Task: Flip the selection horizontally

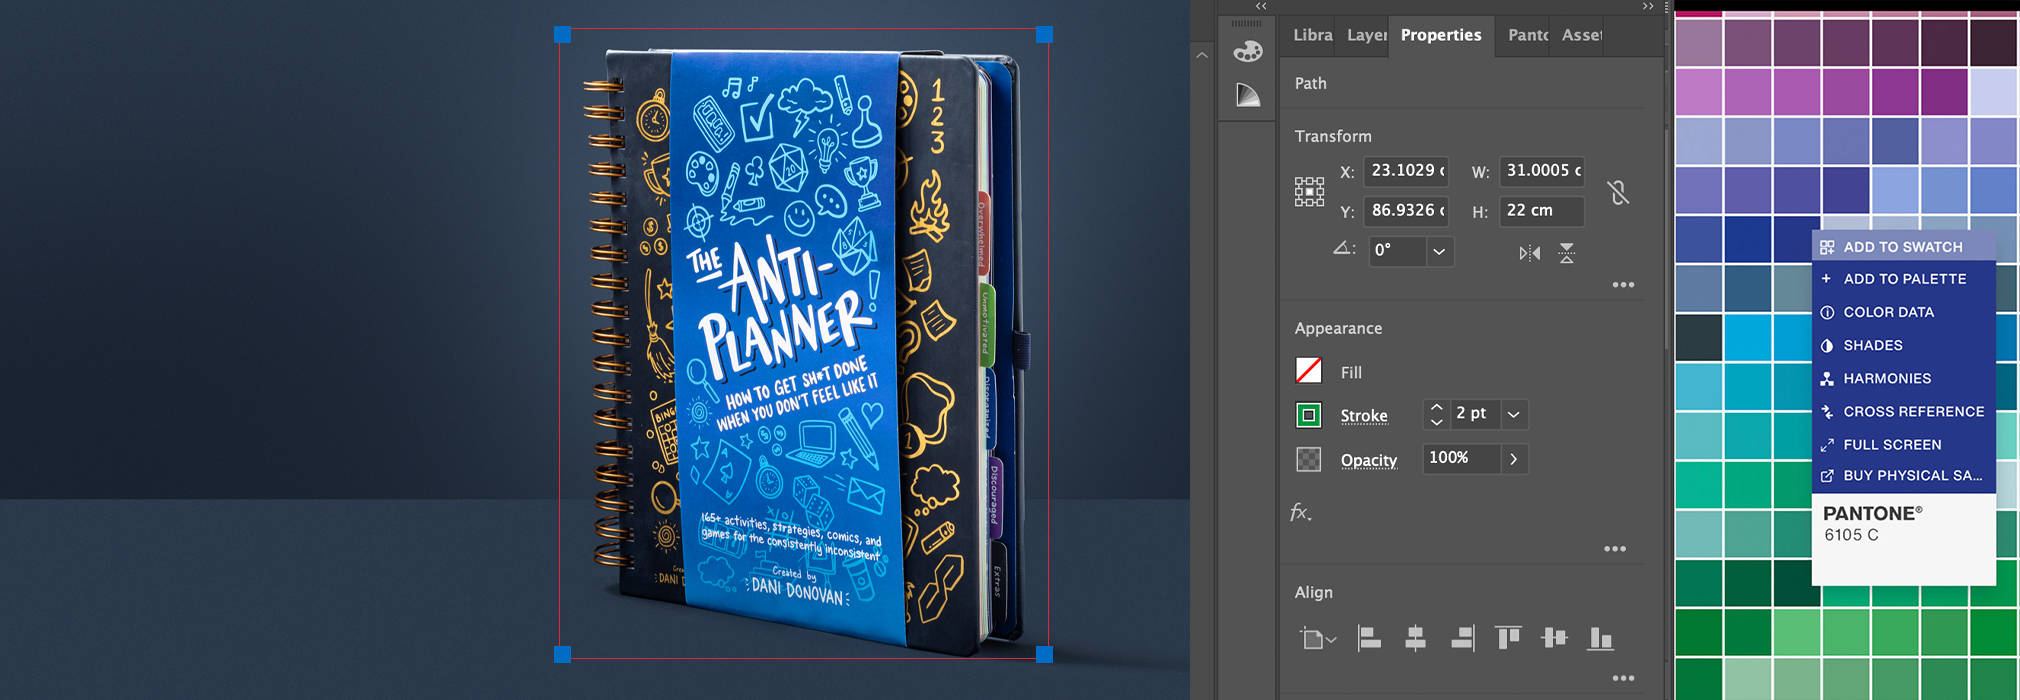Action: 1529,253
